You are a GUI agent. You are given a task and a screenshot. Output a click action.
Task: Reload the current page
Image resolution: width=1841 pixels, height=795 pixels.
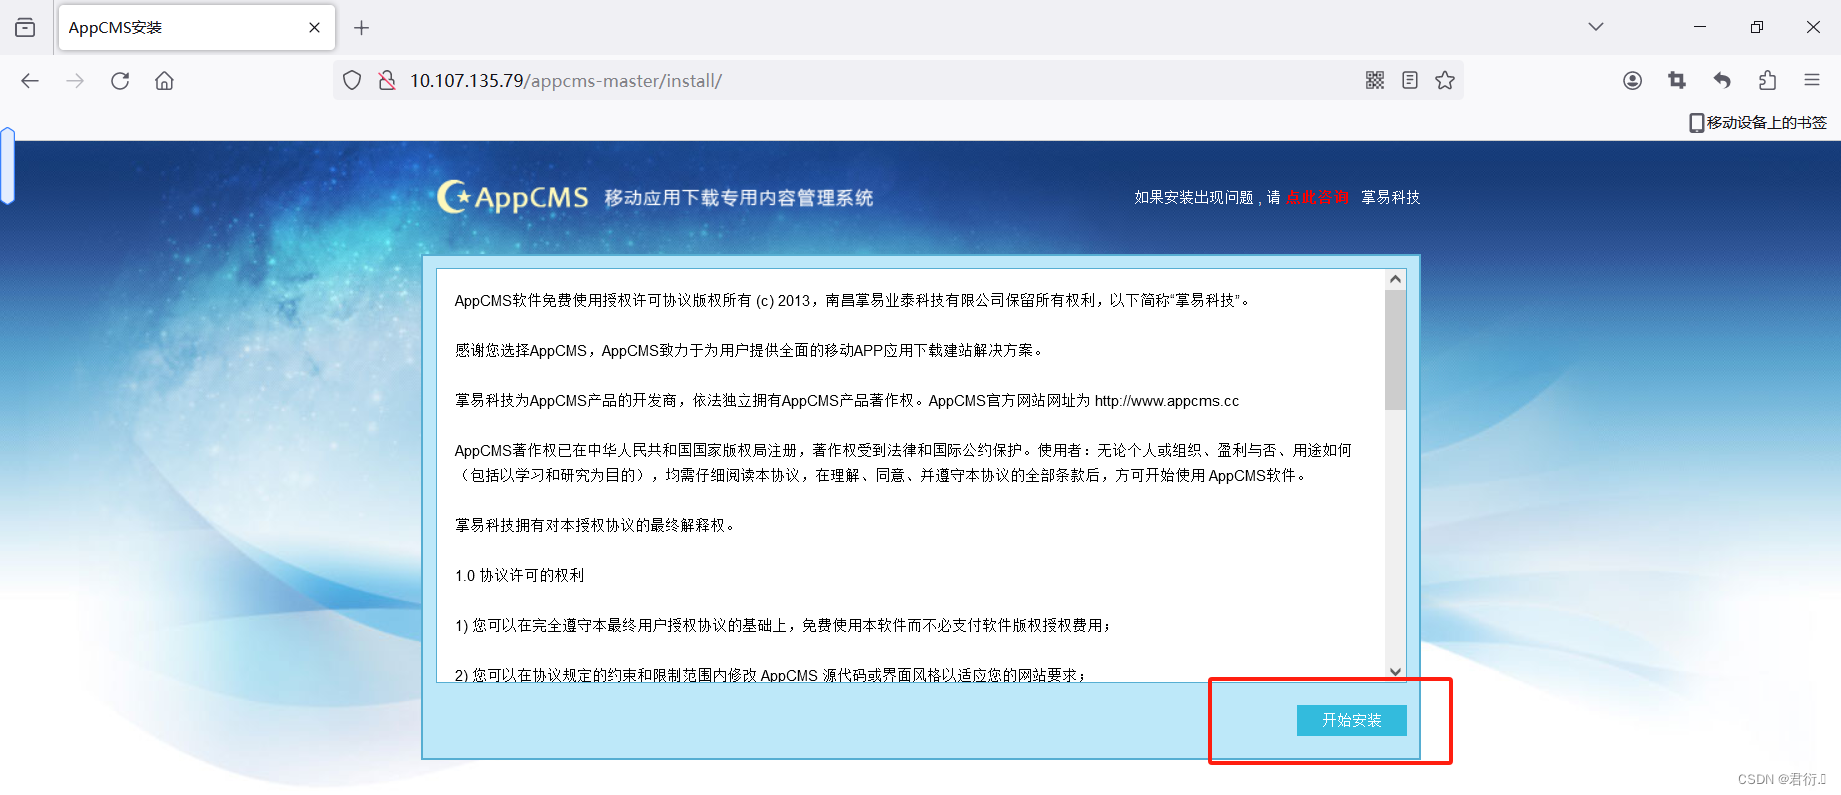(120, 81)
